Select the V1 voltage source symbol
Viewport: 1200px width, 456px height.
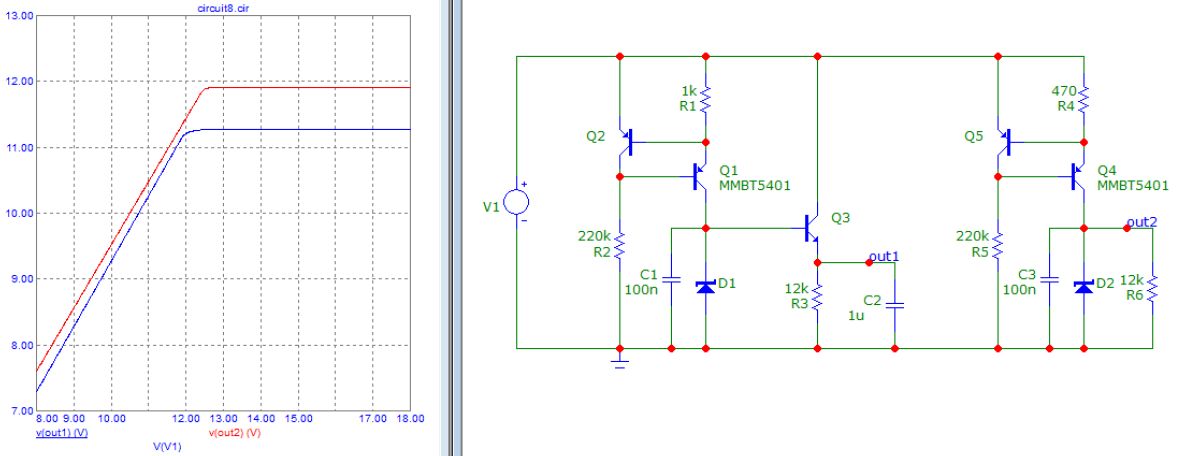tap(517, 202)
